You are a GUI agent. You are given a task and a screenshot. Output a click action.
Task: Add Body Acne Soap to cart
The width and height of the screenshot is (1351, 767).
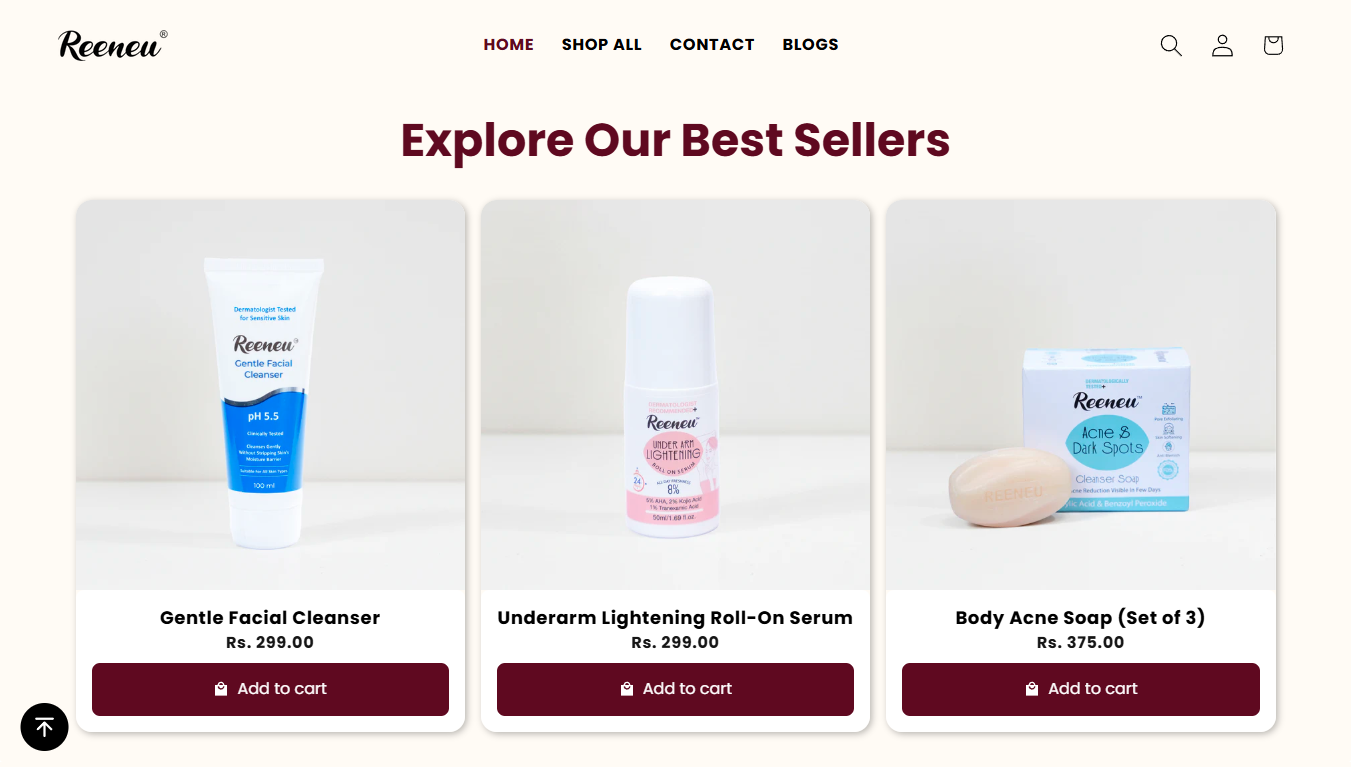tap(1081, 689)
